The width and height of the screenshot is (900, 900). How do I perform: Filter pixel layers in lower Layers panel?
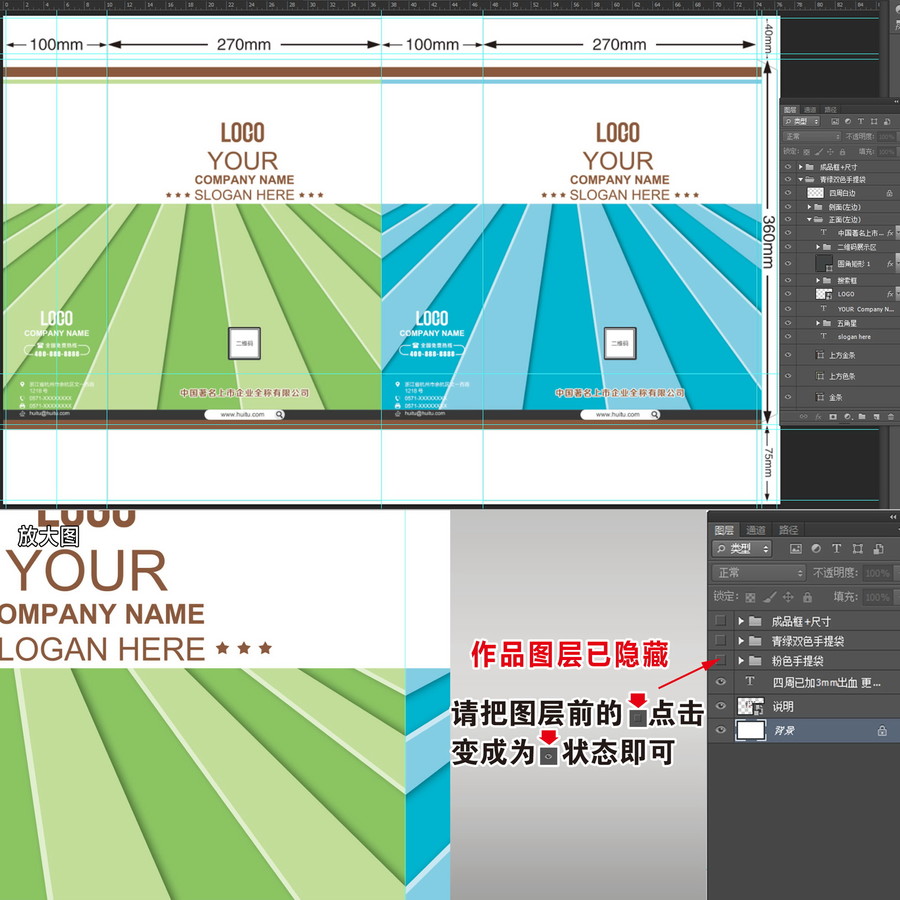796,549
